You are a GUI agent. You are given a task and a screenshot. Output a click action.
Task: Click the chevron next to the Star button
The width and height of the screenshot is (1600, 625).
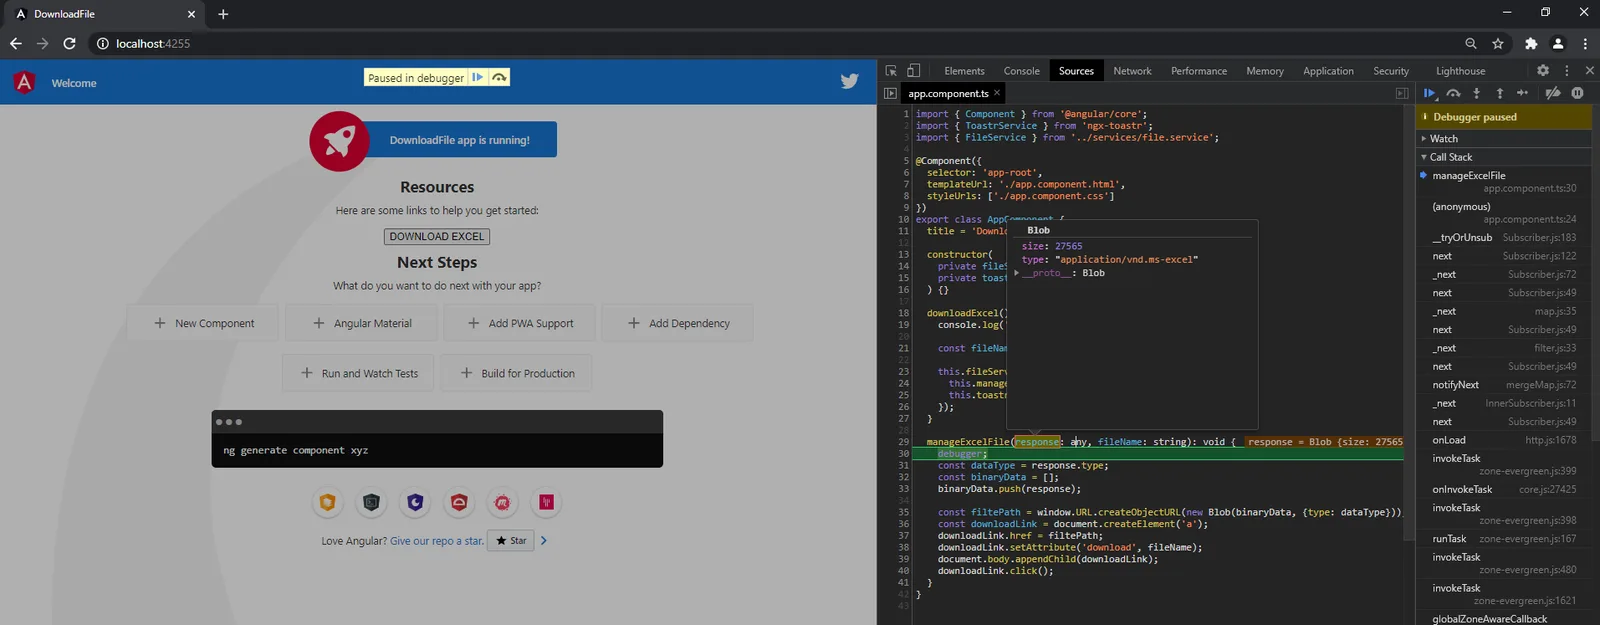(x=544, y=541)
